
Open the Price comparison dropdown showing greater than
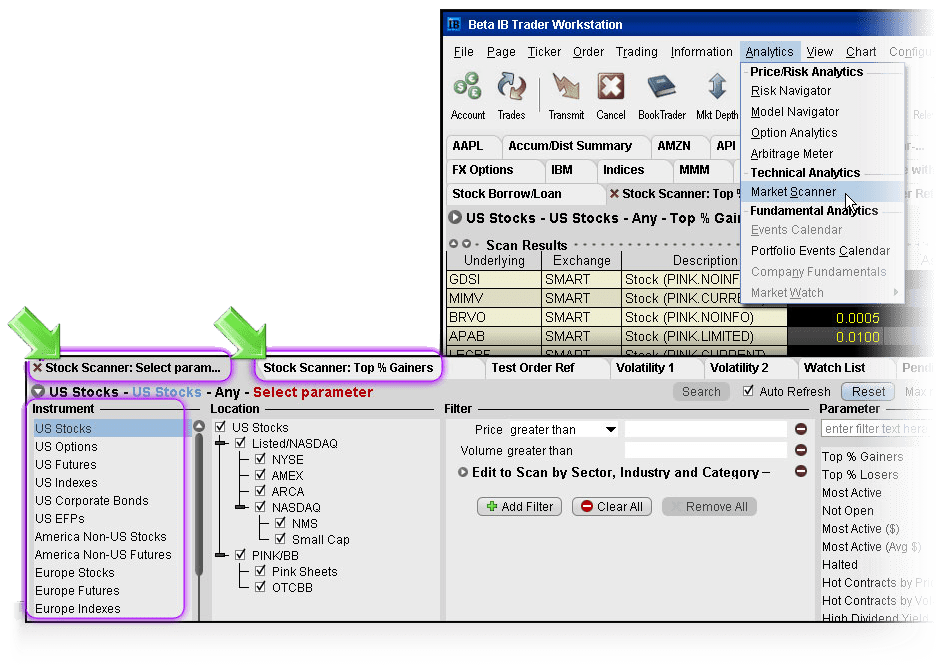pyautogui.click(x=611, y=429)
